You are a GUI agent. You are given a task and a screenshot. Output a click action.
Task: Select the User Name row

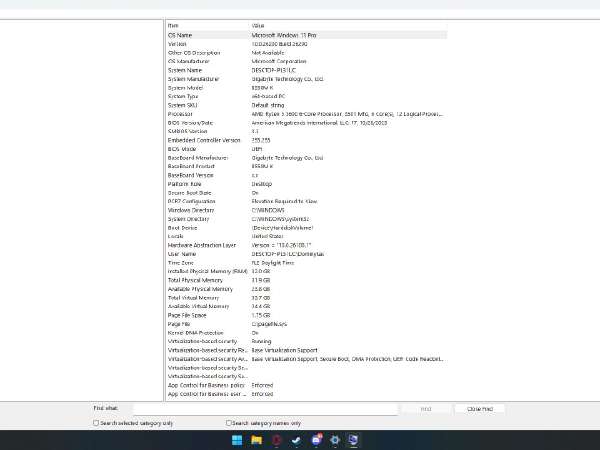point(307,254)
